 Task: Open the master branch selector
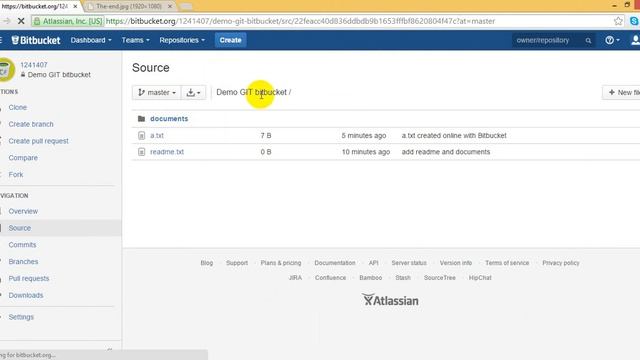point(157,93)
